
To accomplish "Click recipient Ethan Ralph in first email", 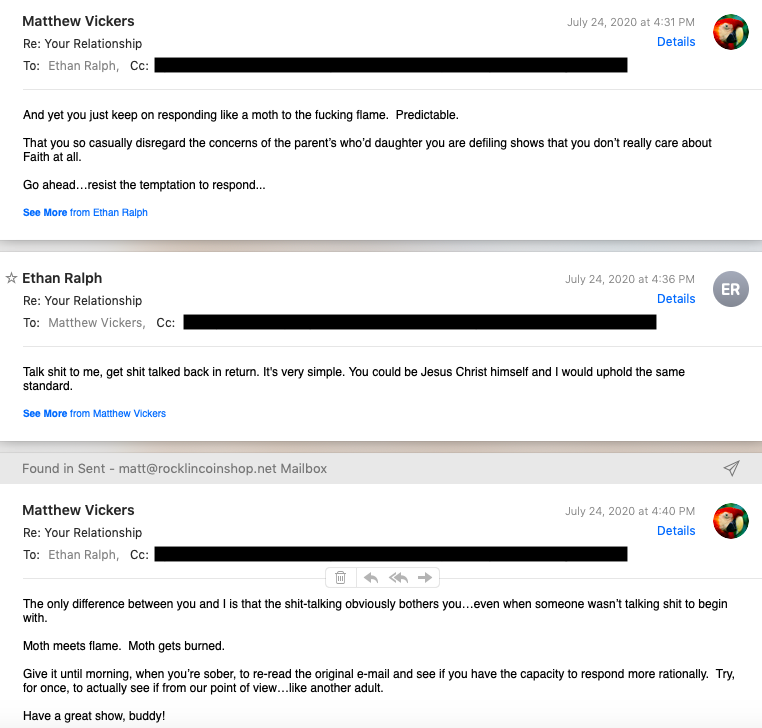I will click(x=83, y=66).
